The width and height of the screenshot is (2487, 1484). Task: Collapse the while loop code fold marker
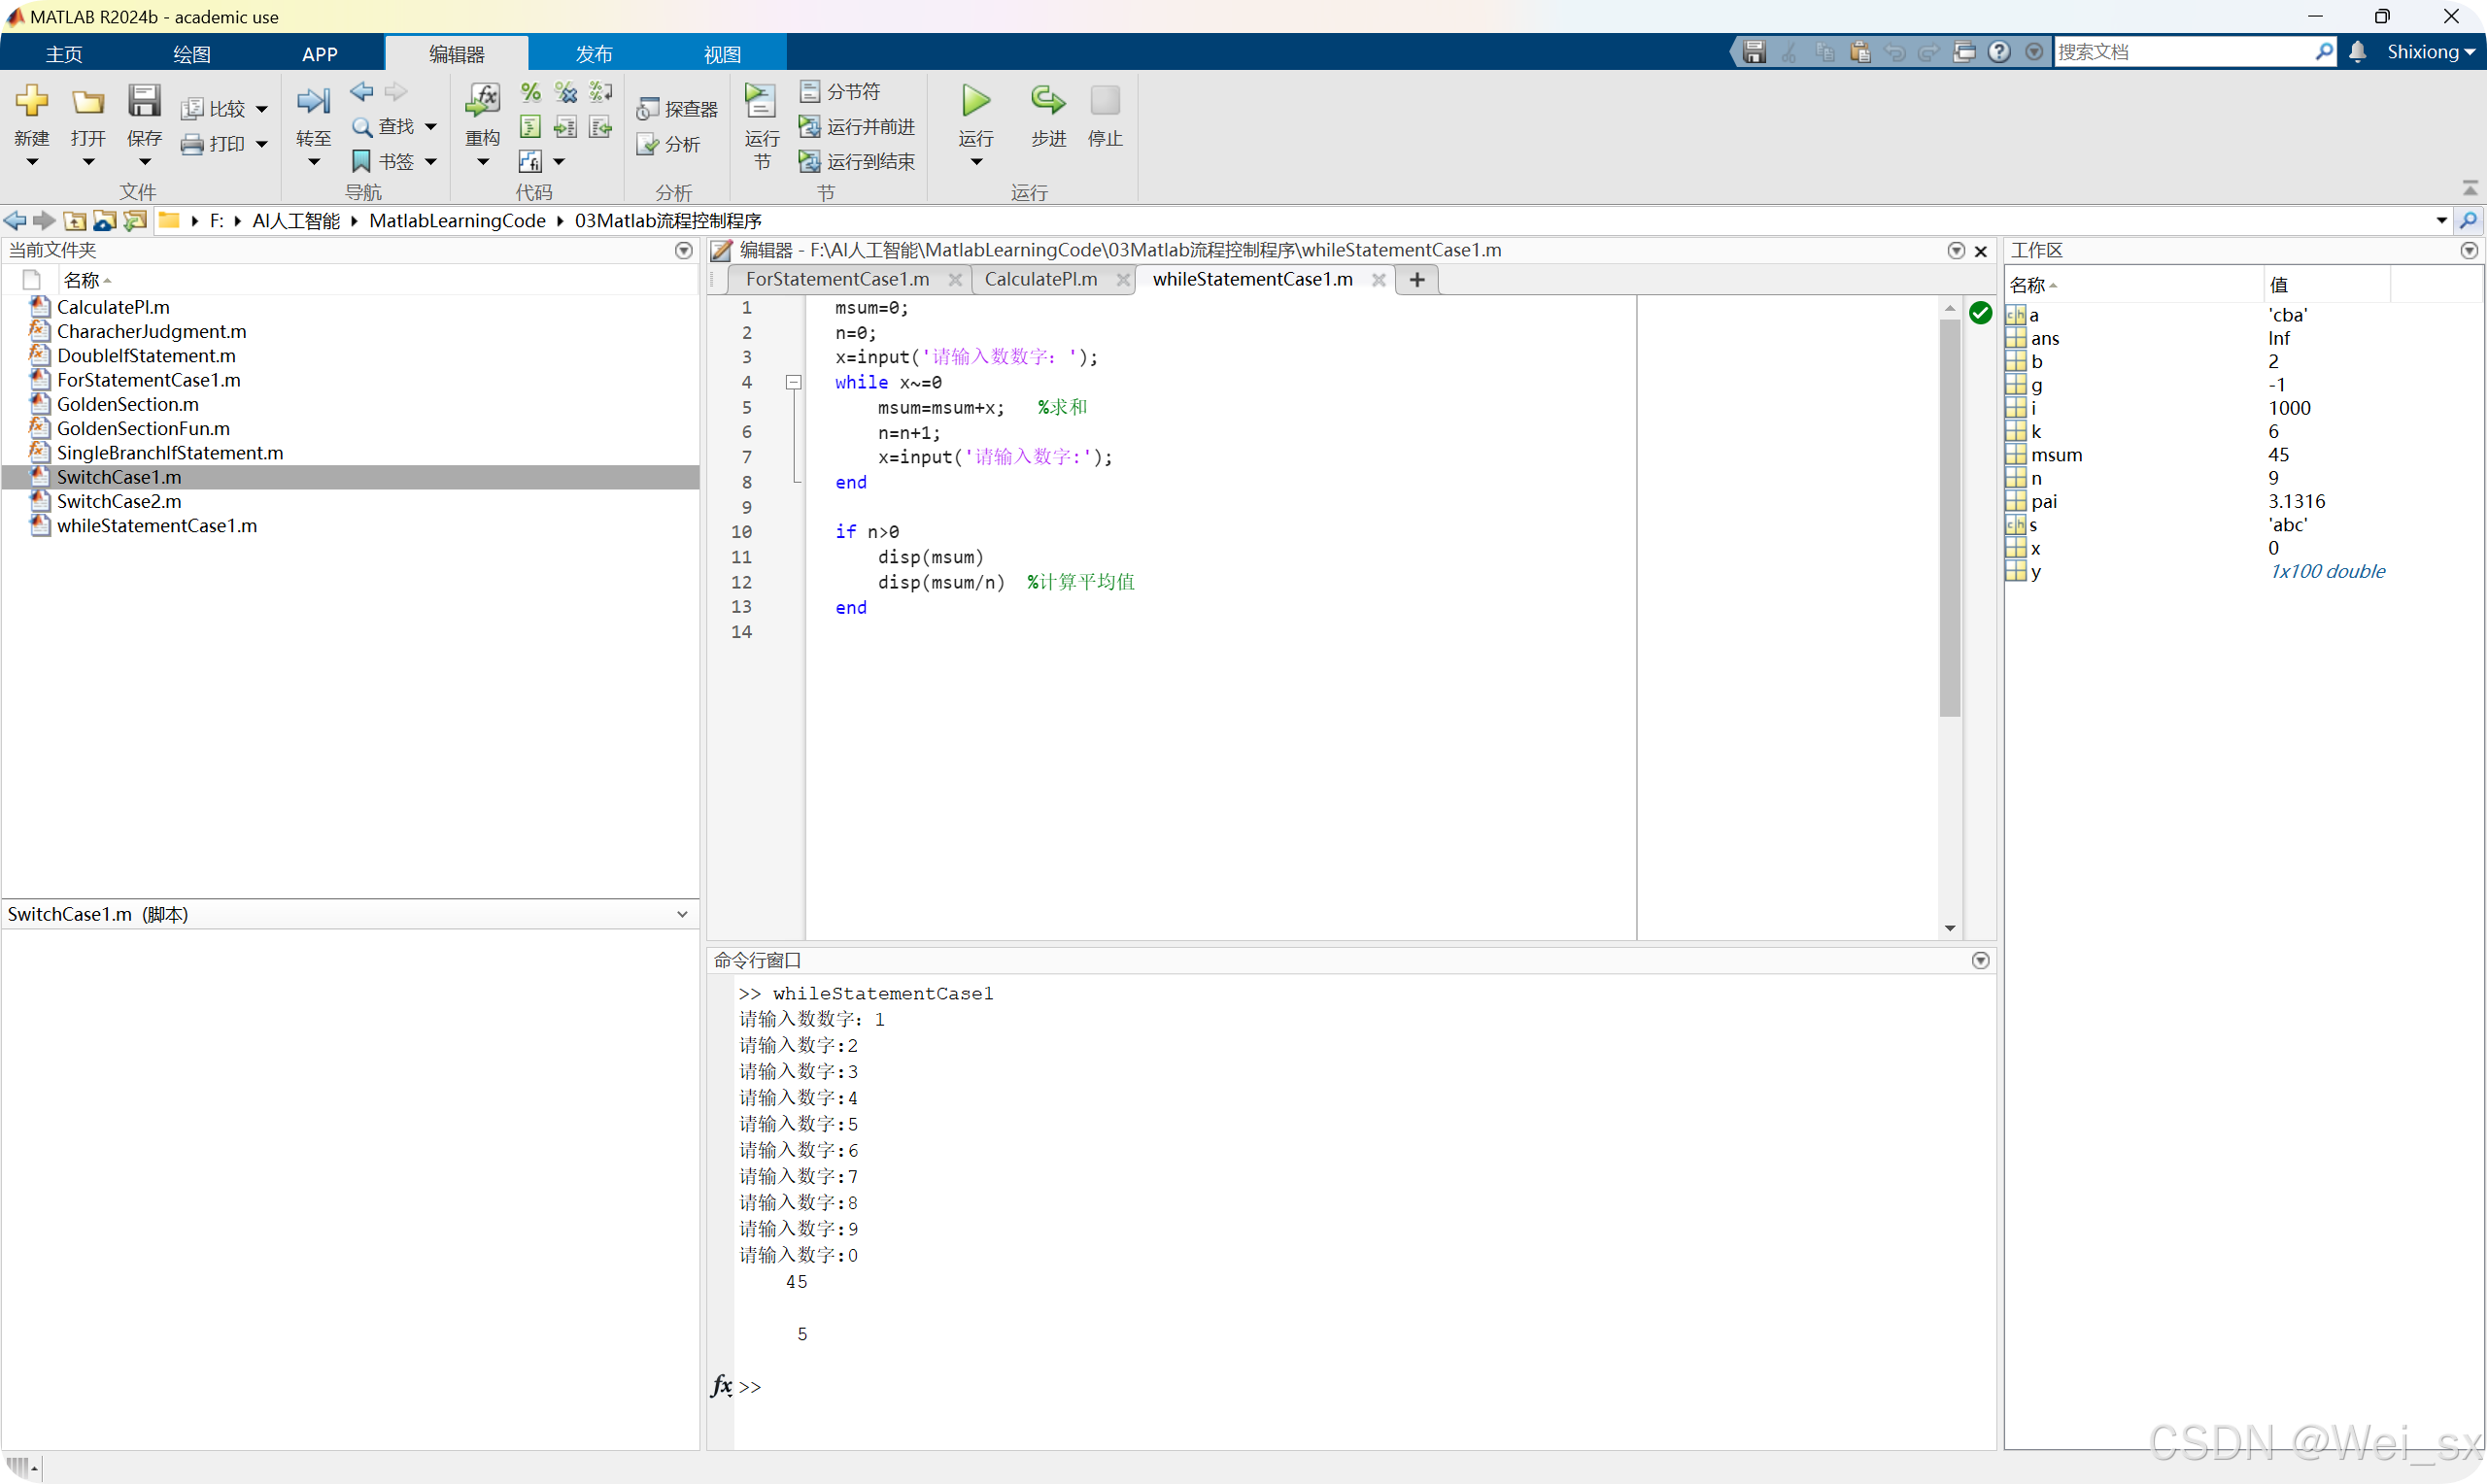(x=793, y=382)
